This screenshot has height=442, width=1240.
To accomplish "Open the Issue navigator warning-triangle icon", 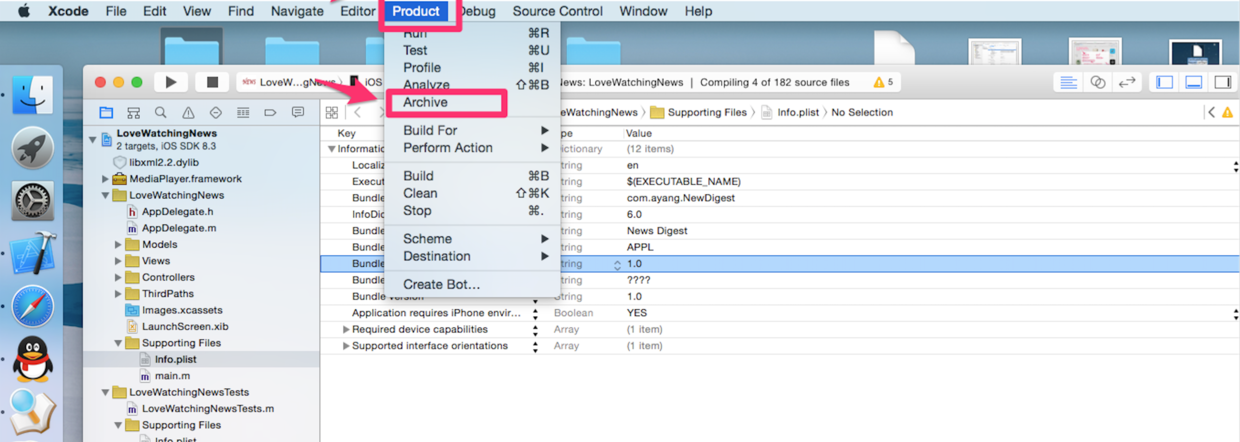I will (188, 113).
